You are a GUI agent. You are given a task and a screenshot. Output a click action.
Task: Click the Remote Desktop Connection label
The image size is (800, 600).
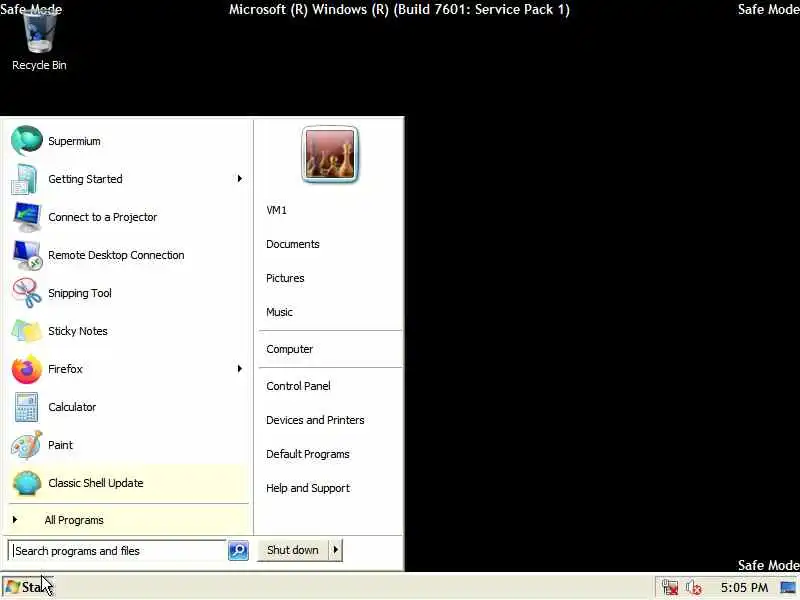point(116,255)
